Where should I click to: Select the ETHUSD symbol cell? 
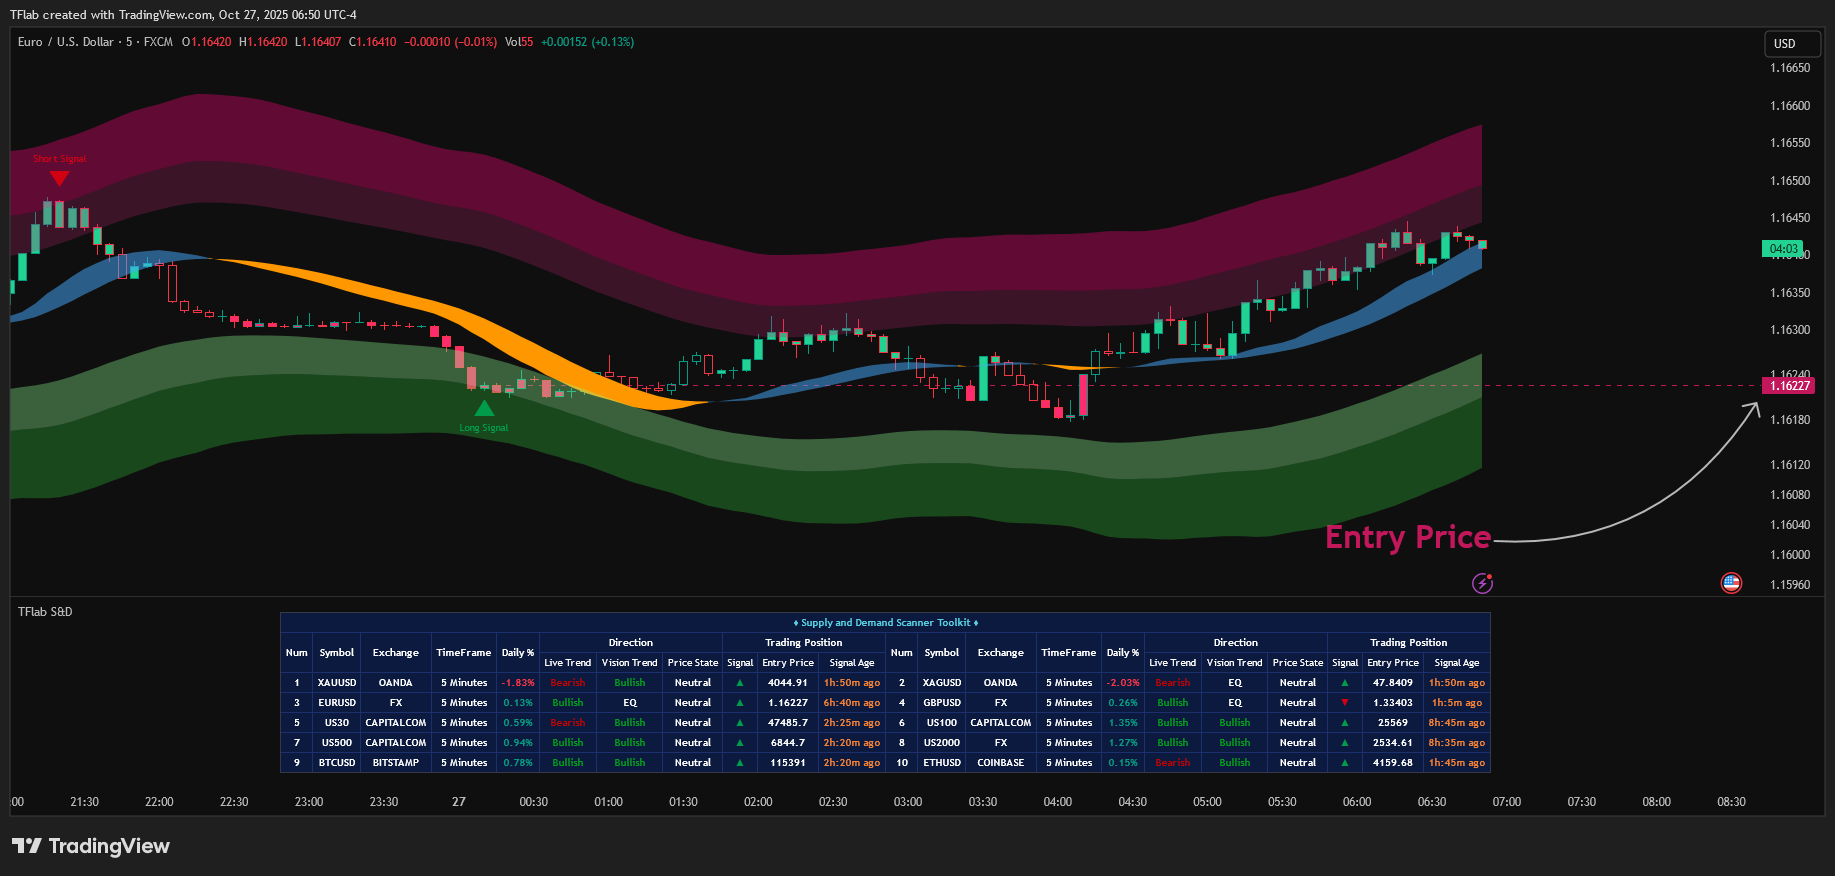click(x=942, y=763)
